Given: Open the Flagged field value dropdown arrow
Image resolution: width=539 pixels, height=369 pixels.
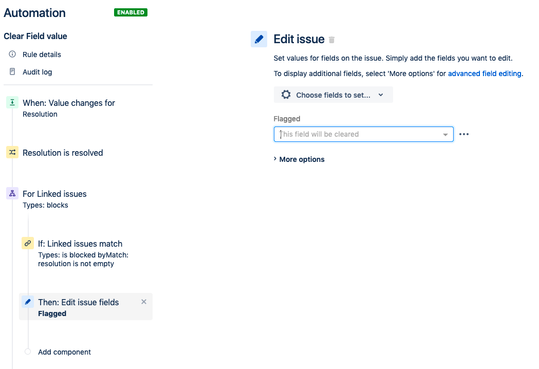Looking at the screenshot, I should click(445, 134).
